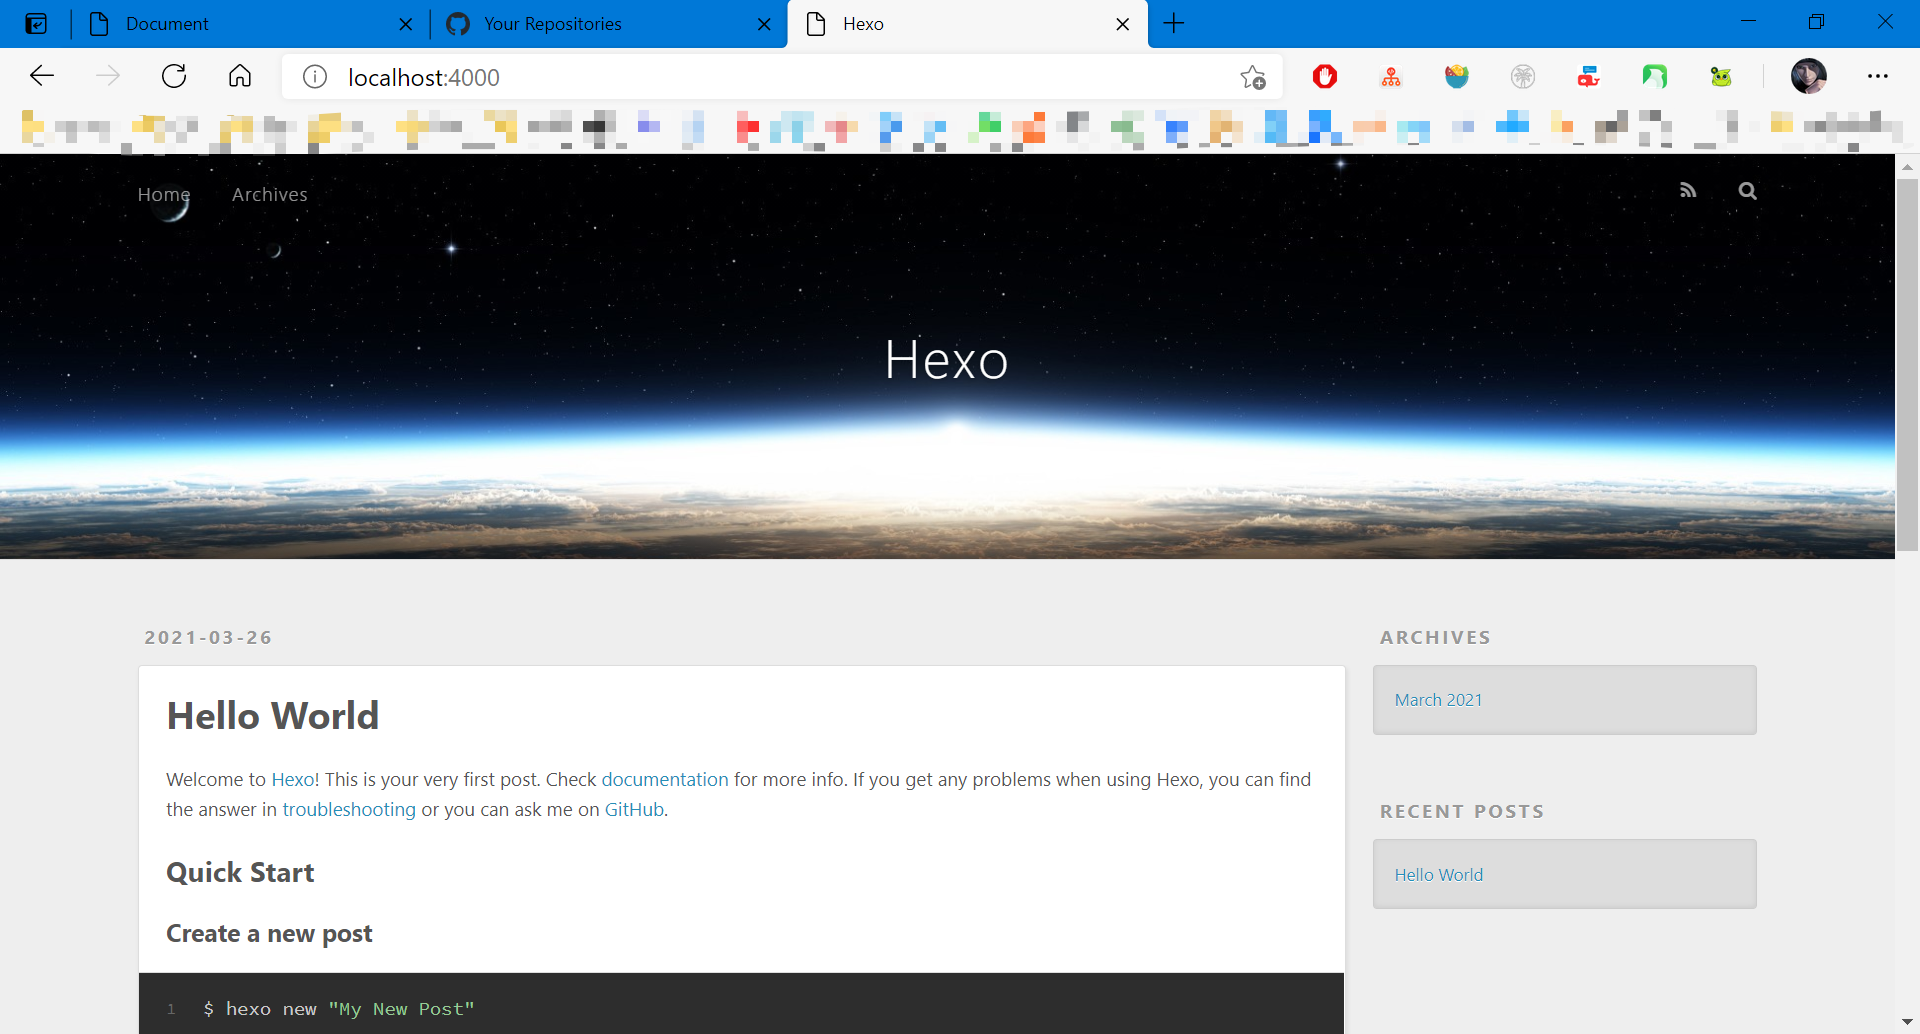Switch to the Document tab
This screenshot has width=1920, height=1034.
click(x=250, y=24)
